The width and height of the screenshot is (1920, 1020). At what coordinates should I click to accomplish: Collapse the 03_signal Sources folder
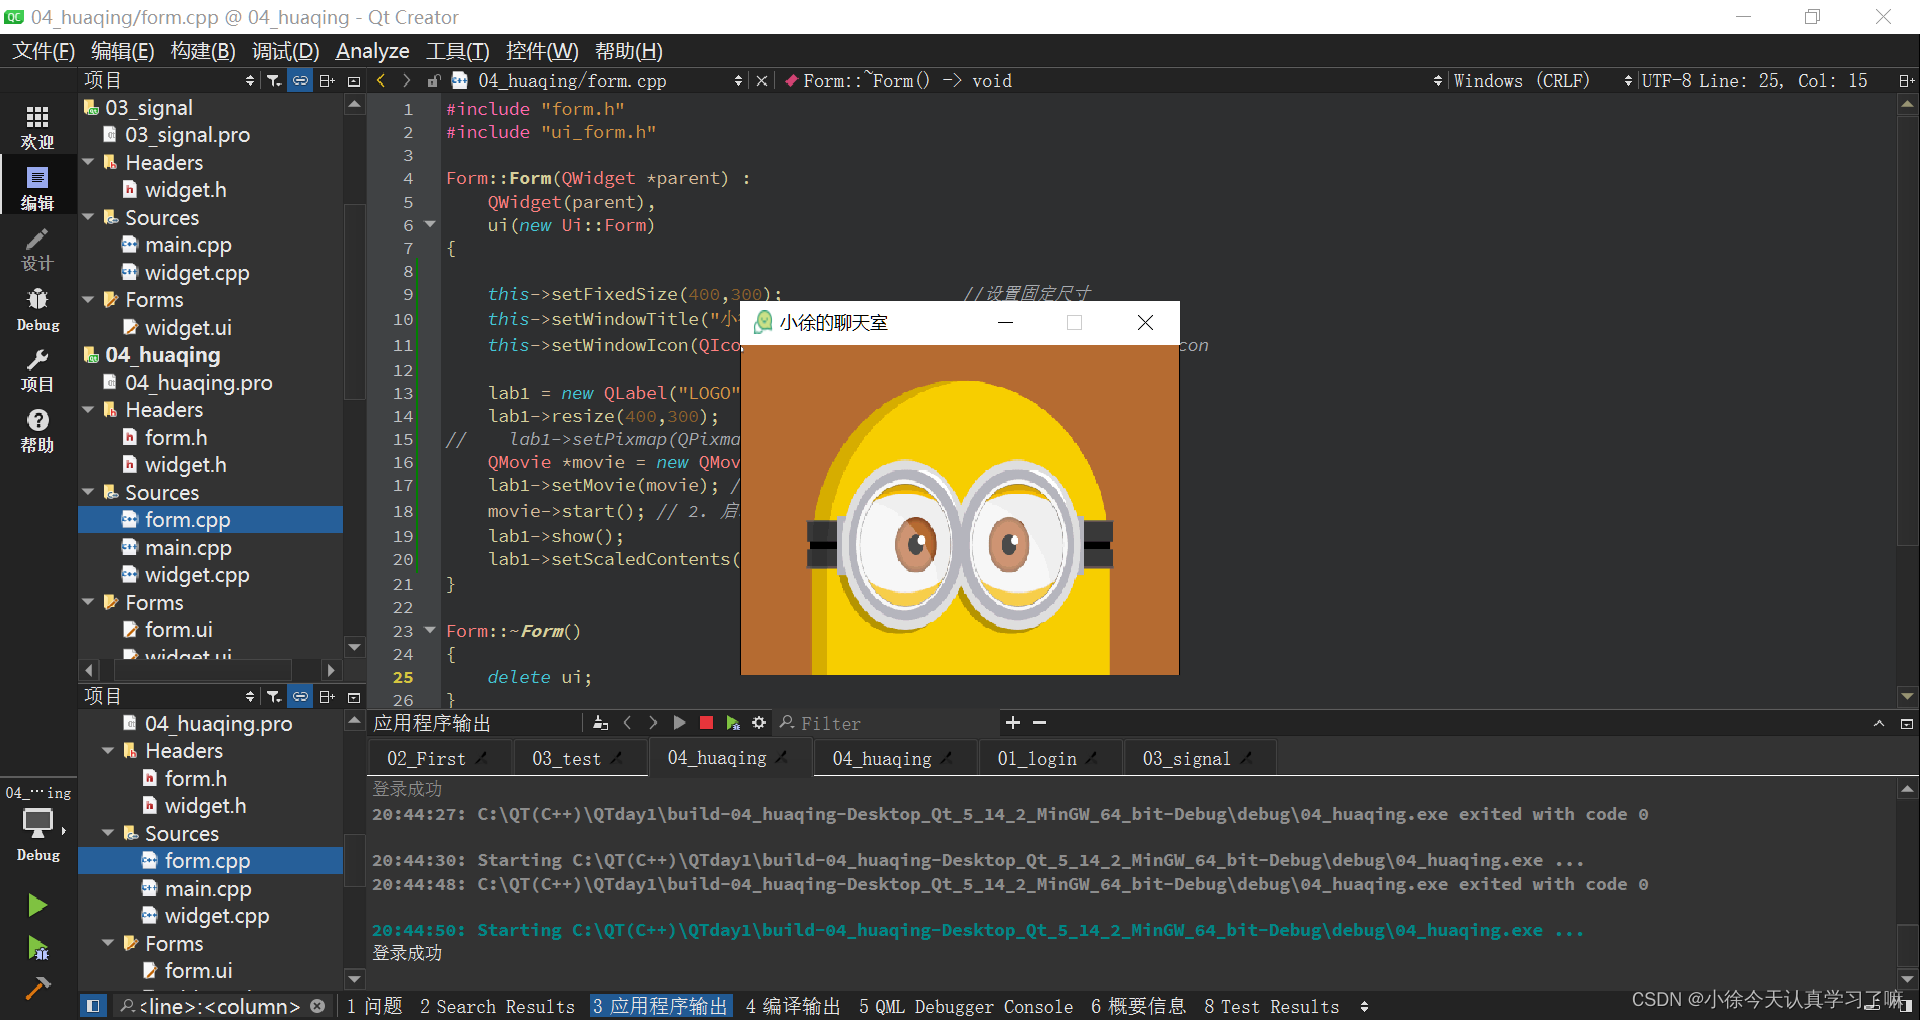(x=88, y=217)
